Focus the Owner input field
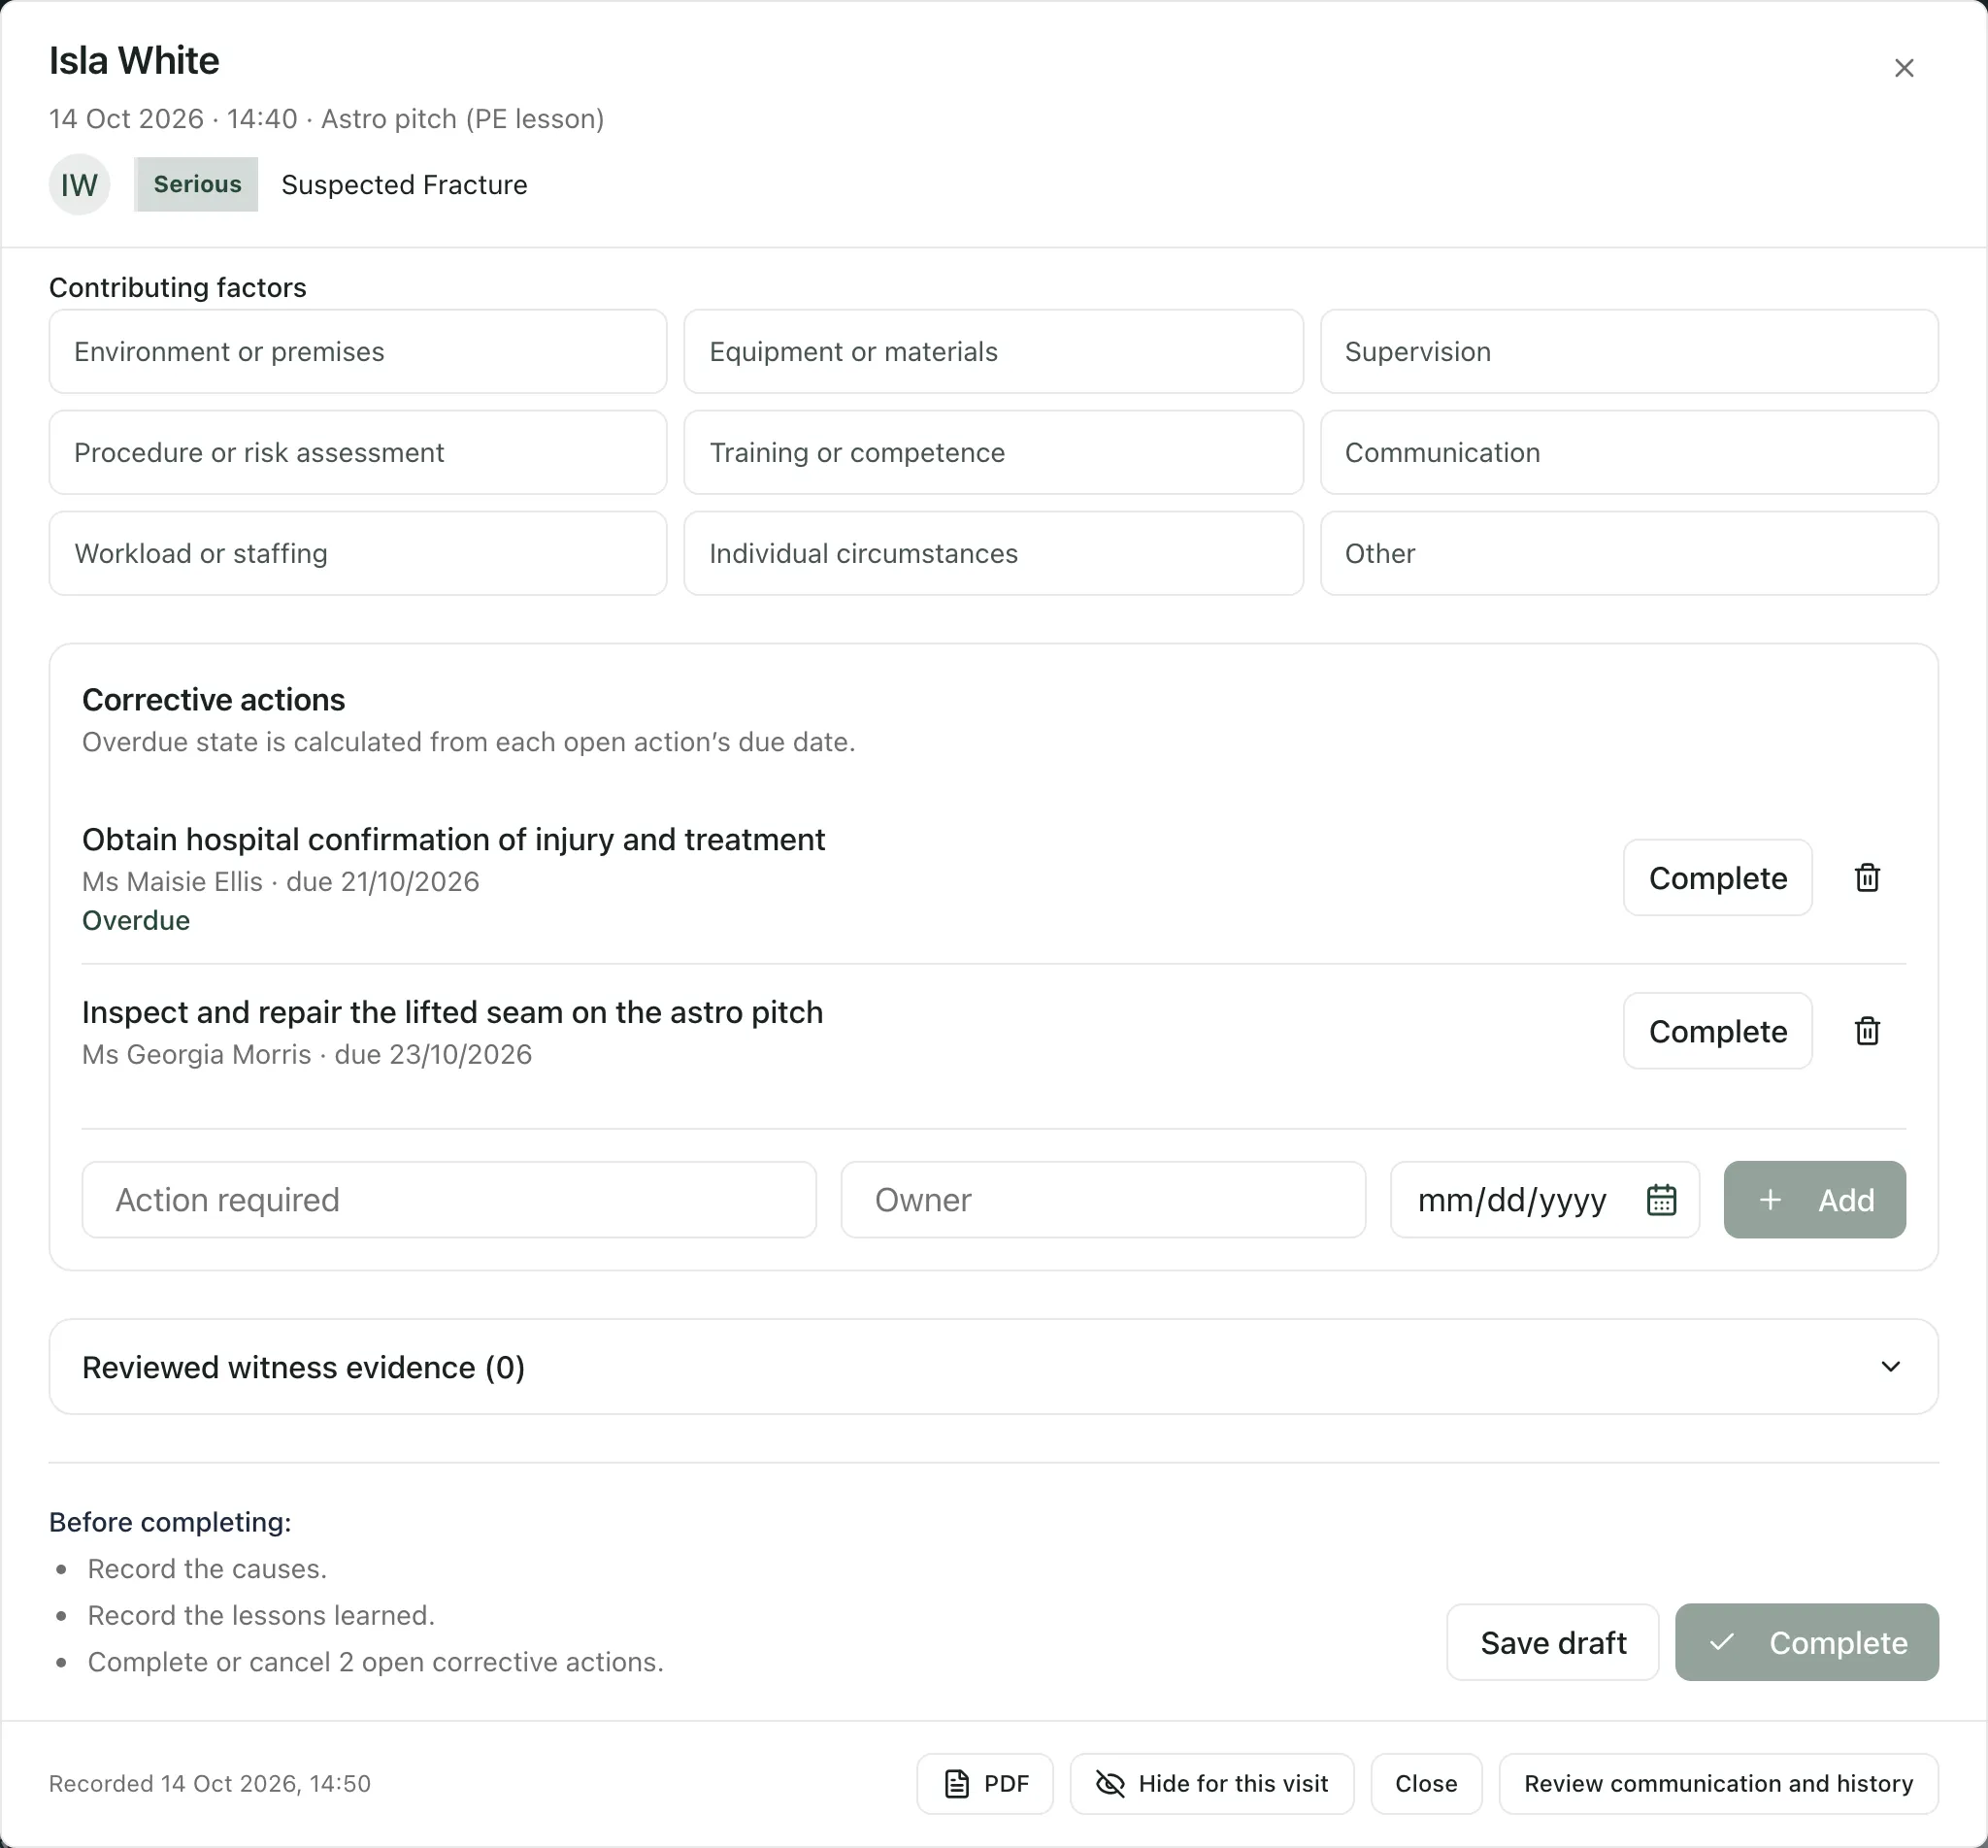This screenshot has width=1988, height=1848. (x=1103, y=1199)
